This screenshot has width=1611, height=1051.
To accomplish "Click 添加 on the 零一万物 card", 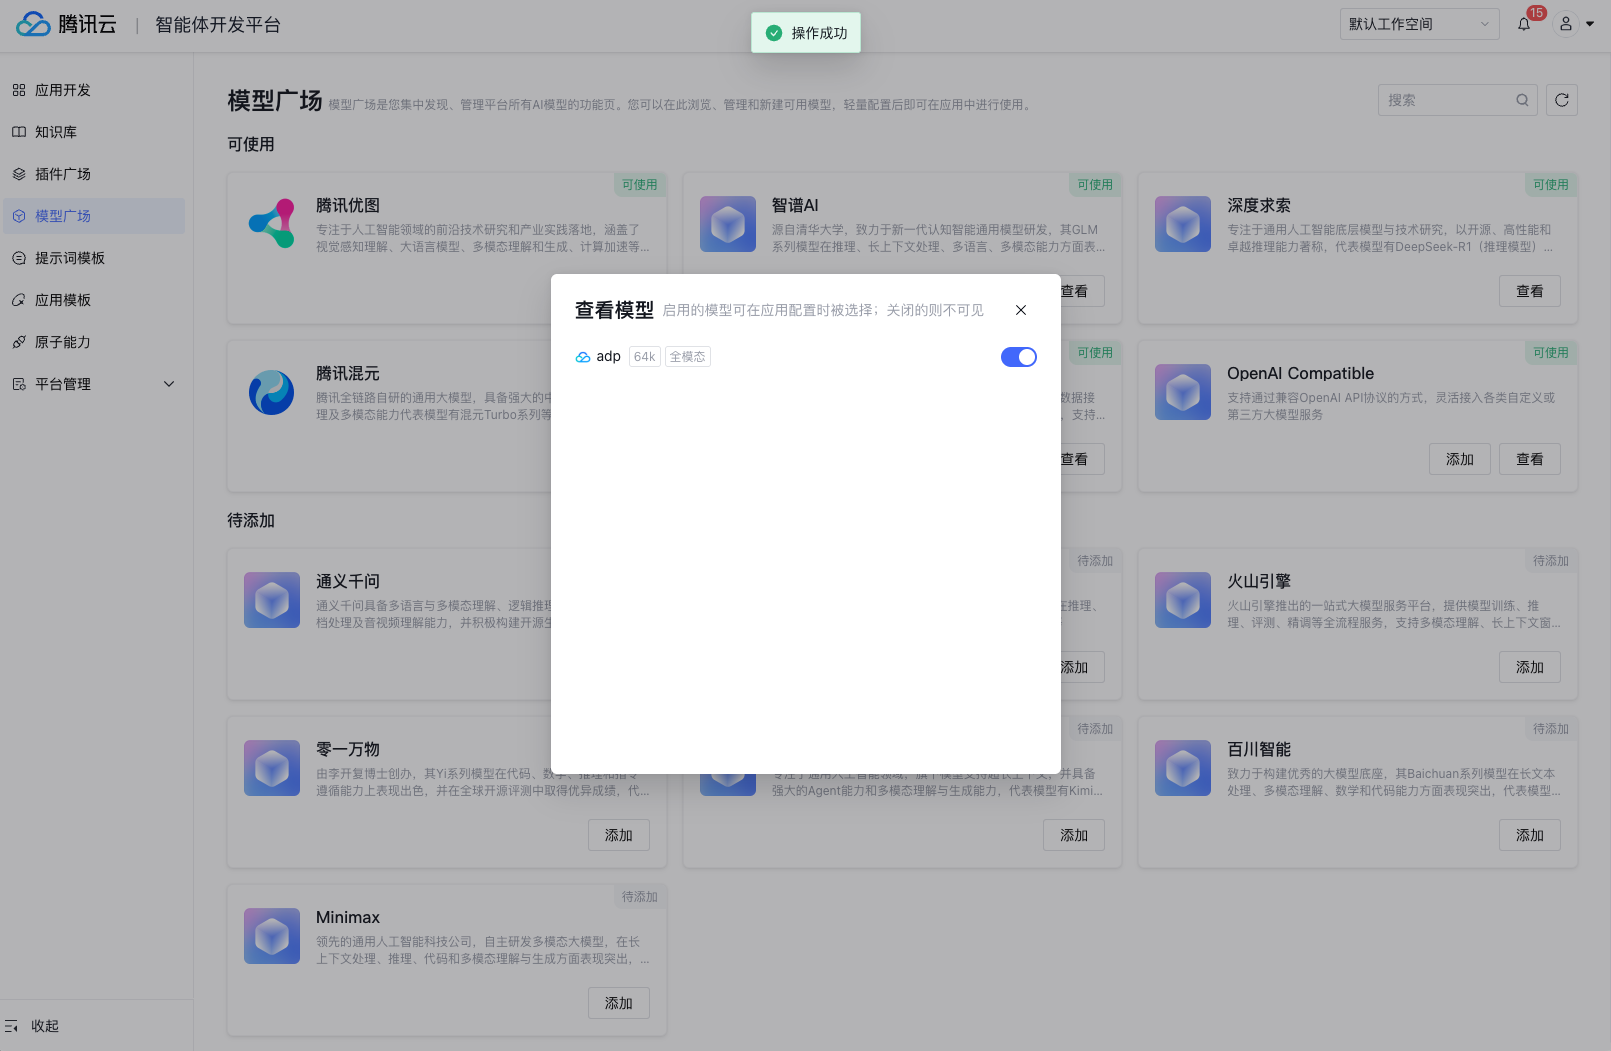I will point(619,835).
